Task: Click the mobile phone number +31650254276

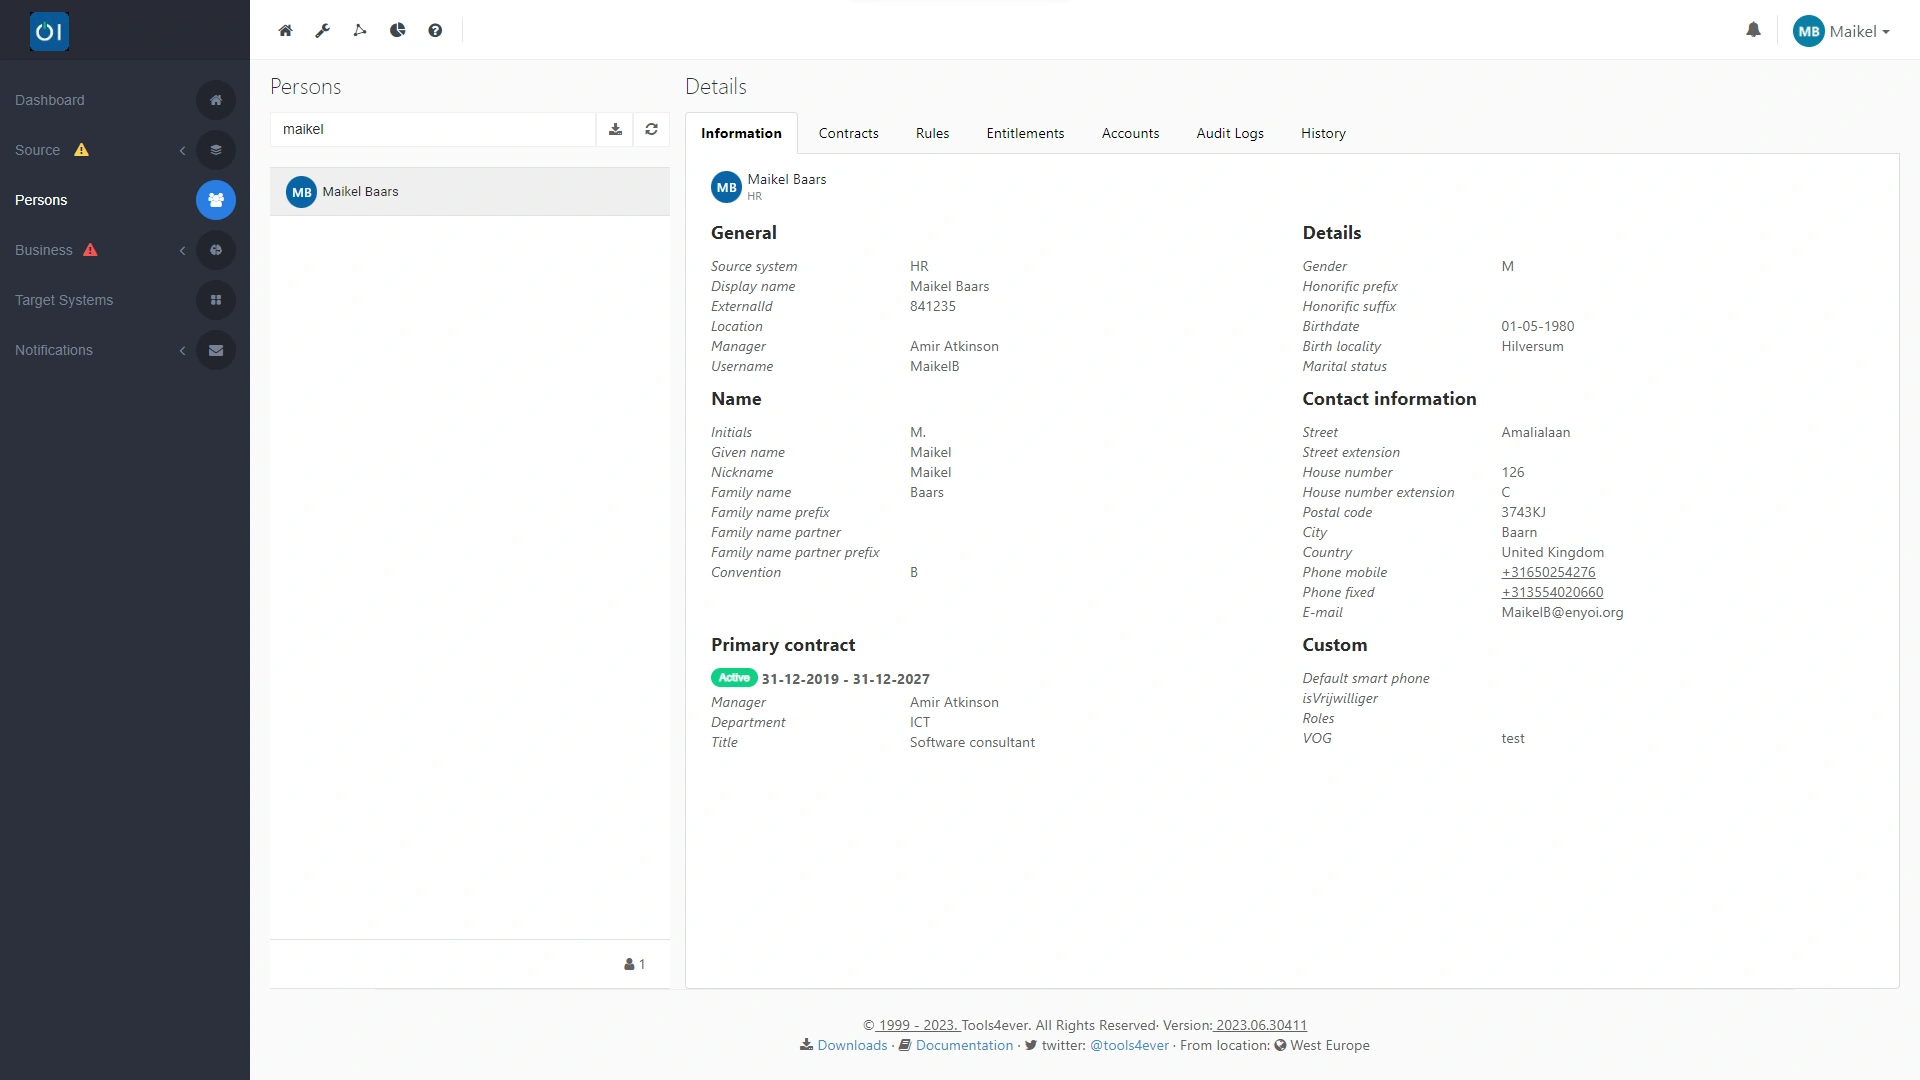Action: pos(1548,572)
